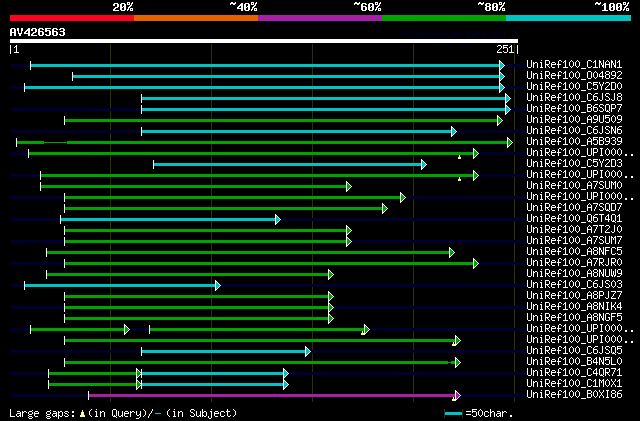Select the AV426563 query name

(38, 32)
